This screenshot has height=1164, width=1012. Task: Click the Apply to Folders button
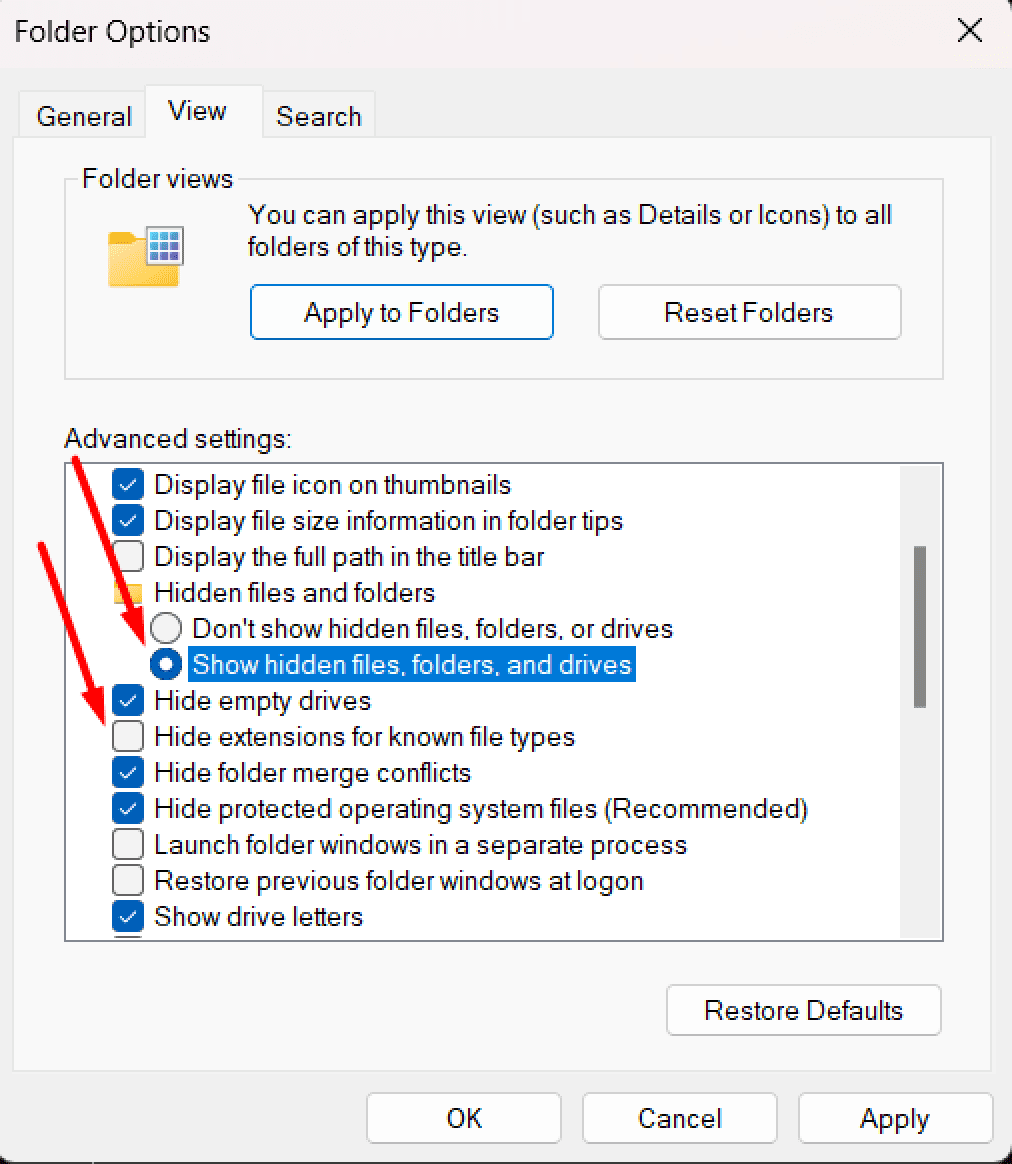click(401, 312)
